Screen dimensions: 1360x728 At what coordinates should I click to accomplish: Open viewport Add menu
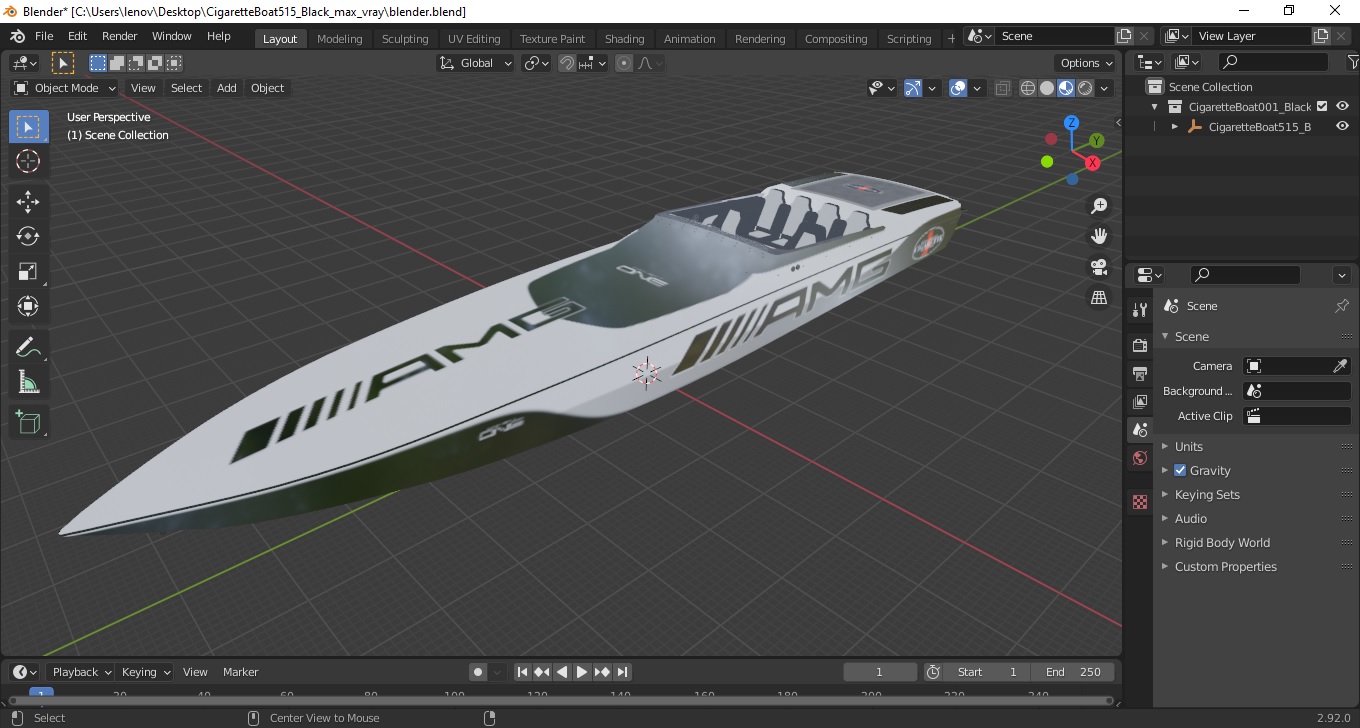click(227, 88)
